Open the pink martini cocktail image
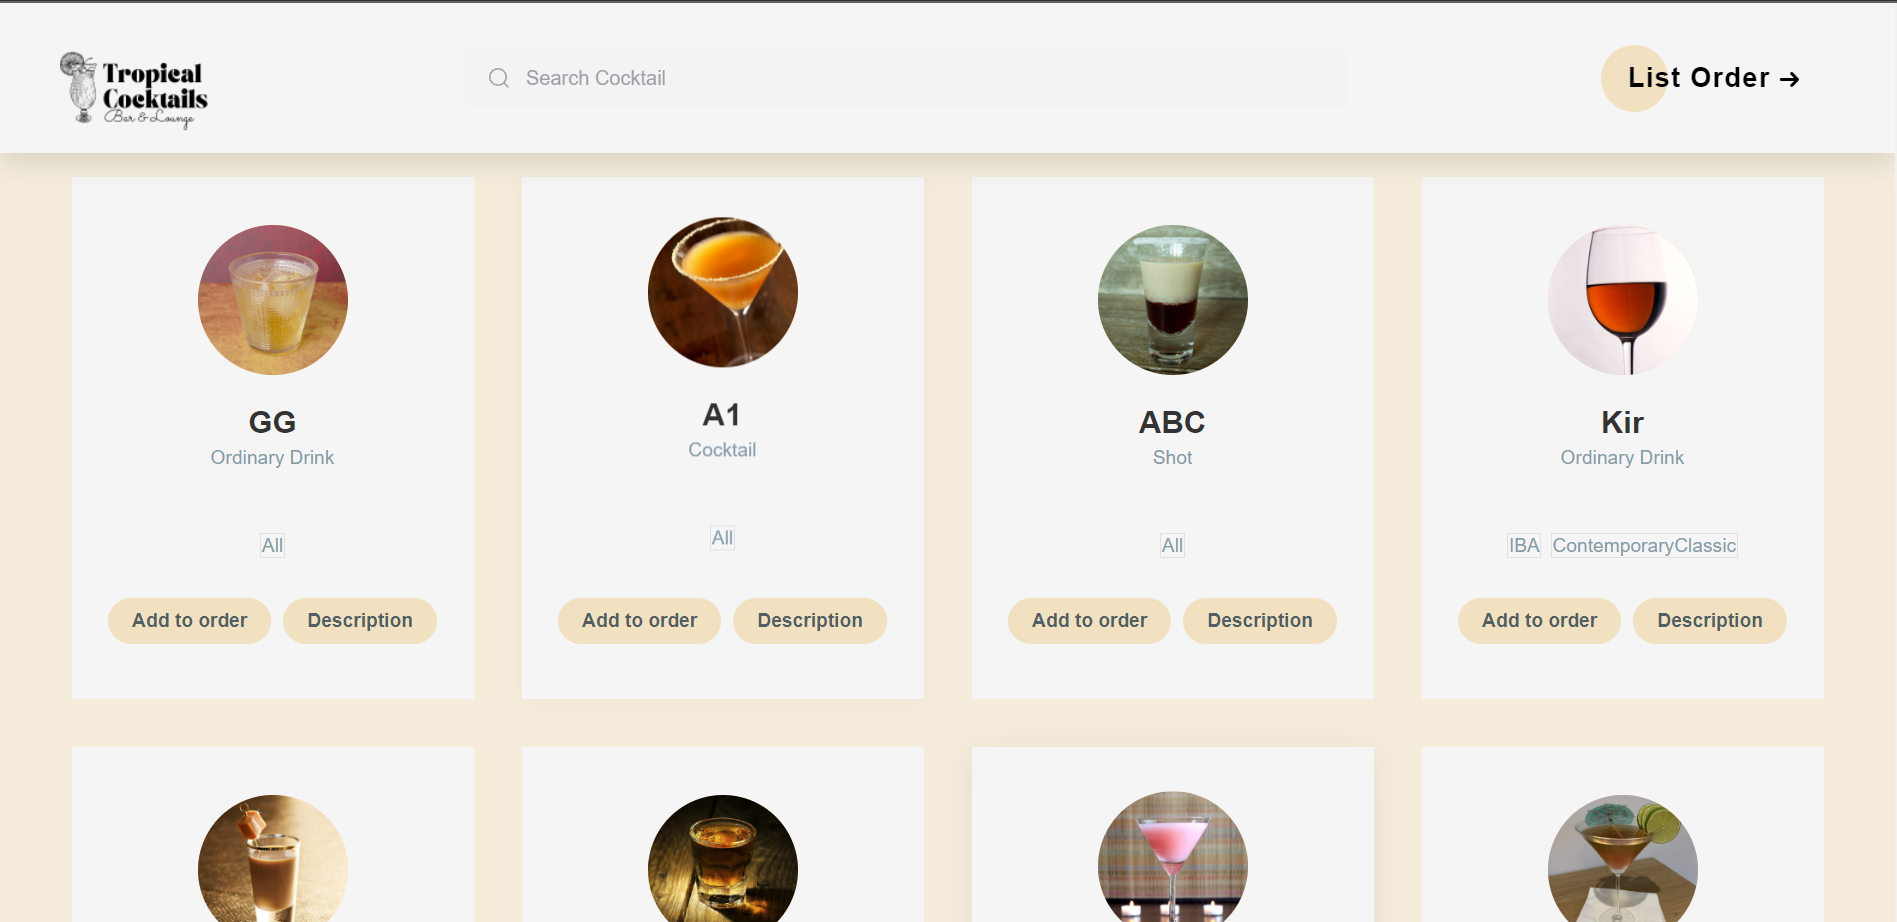 point(1173,857)
